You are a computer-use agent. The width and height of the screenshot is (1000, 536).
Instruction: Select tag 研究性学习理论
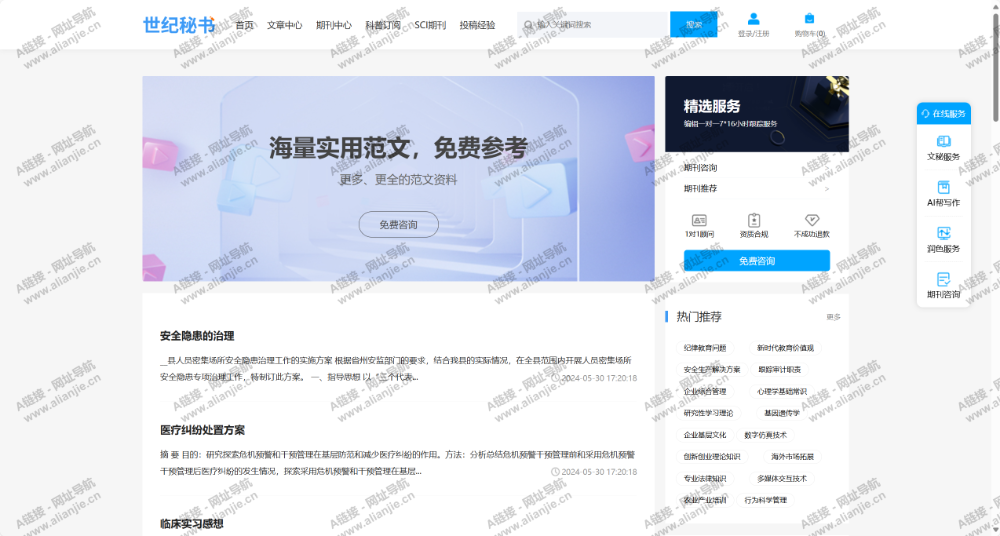[708, 413]
